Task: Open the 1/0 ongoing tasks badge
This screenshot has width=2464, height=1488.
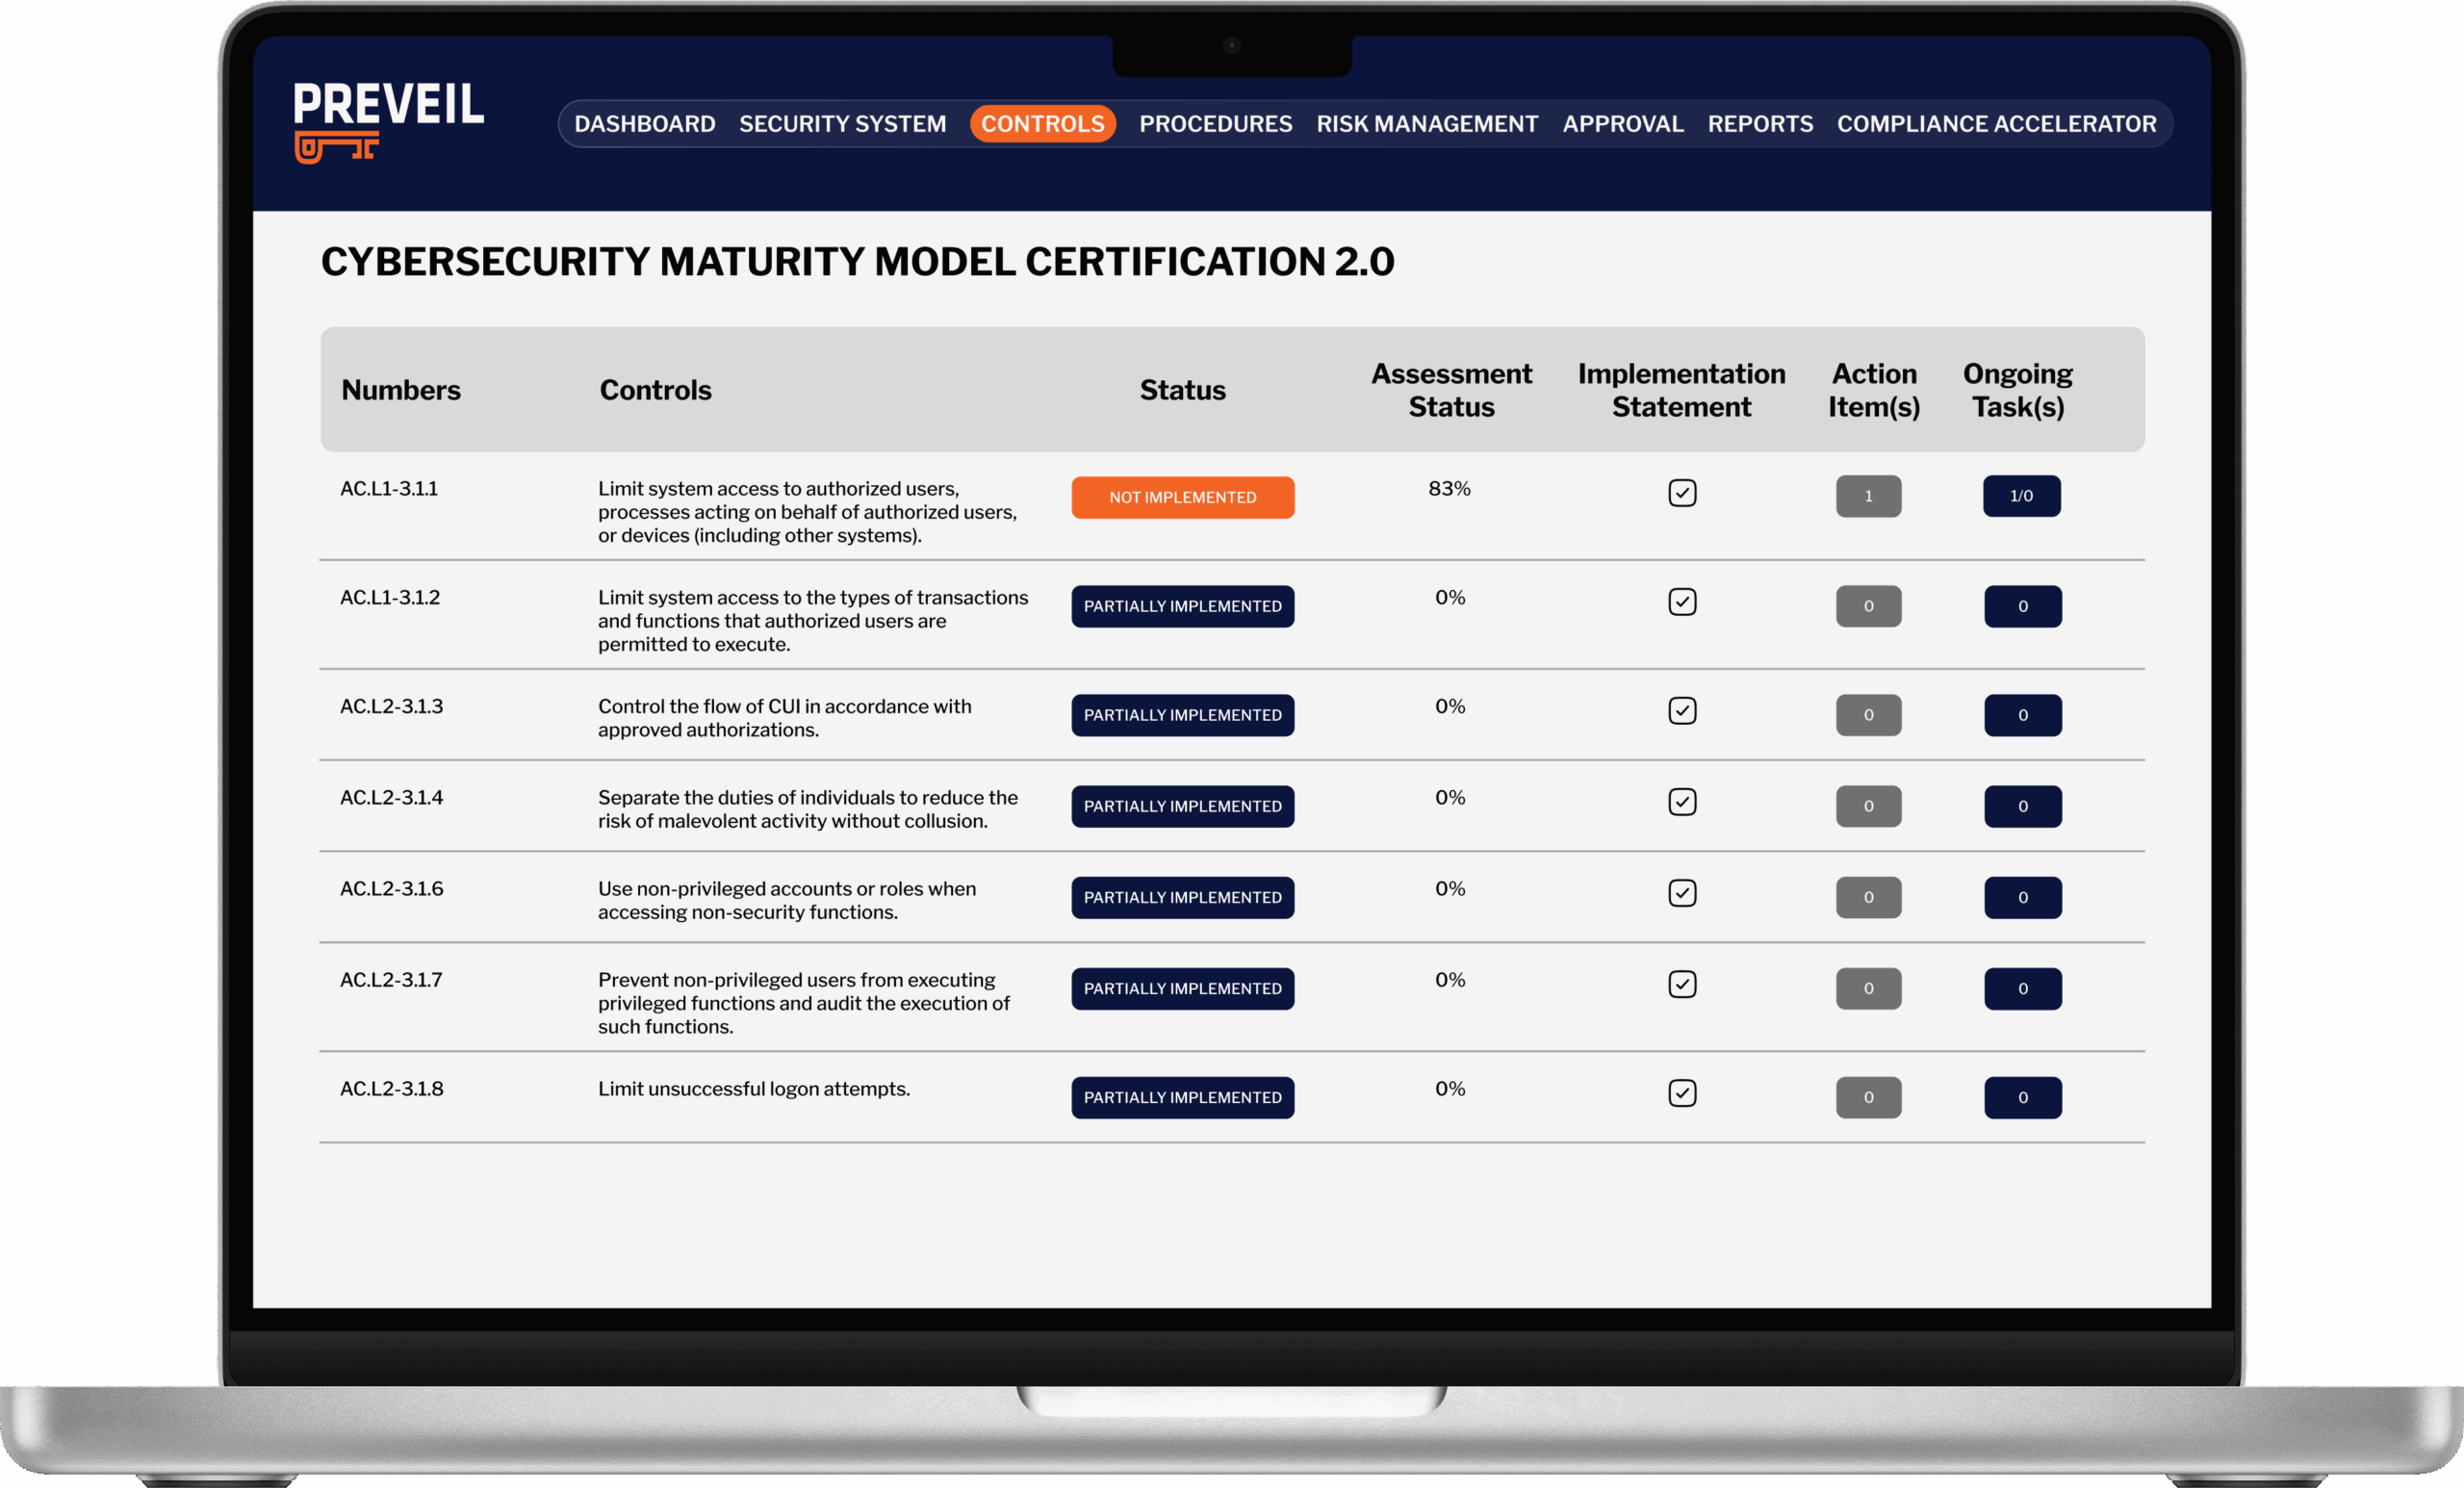Action: click(2021, 496)
